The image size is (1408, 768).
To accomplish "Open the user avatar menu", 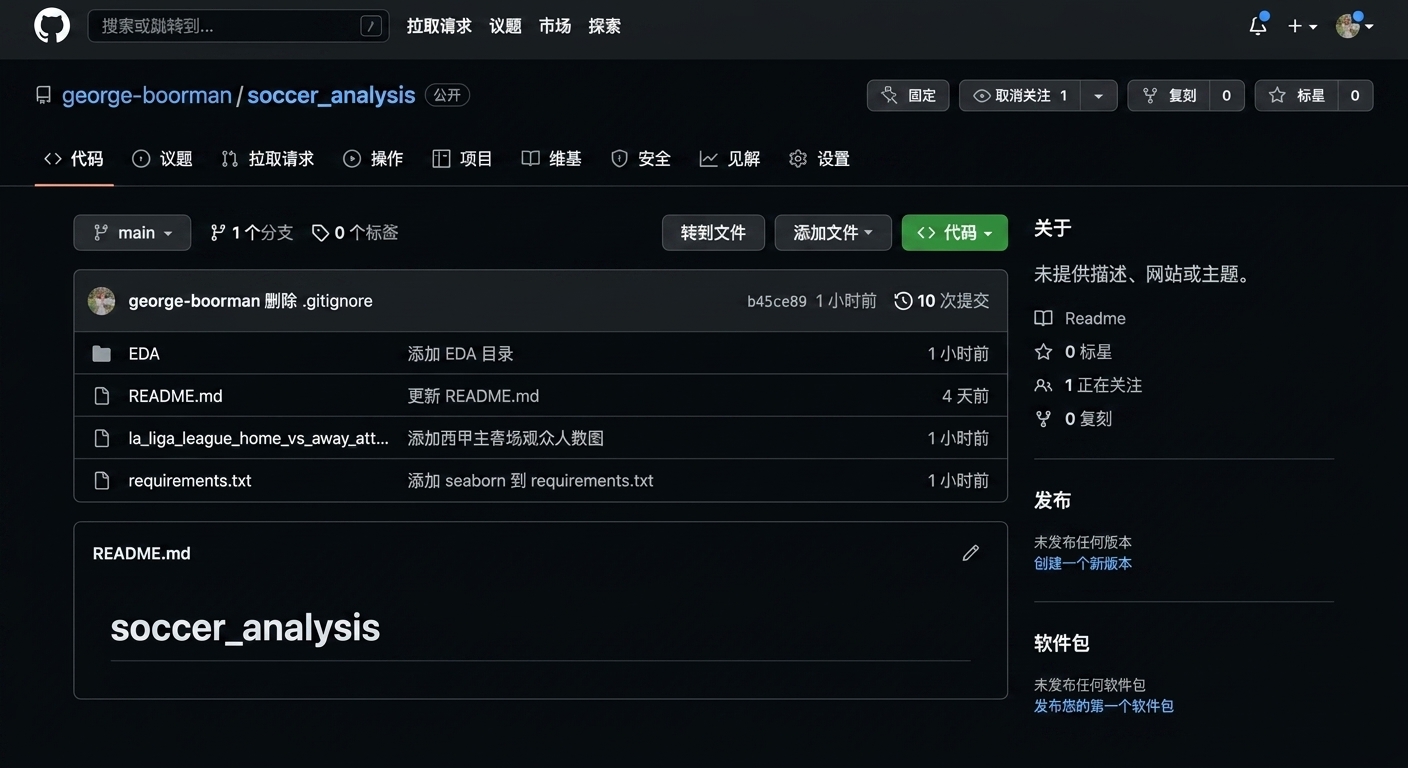I will point(1354,26).
